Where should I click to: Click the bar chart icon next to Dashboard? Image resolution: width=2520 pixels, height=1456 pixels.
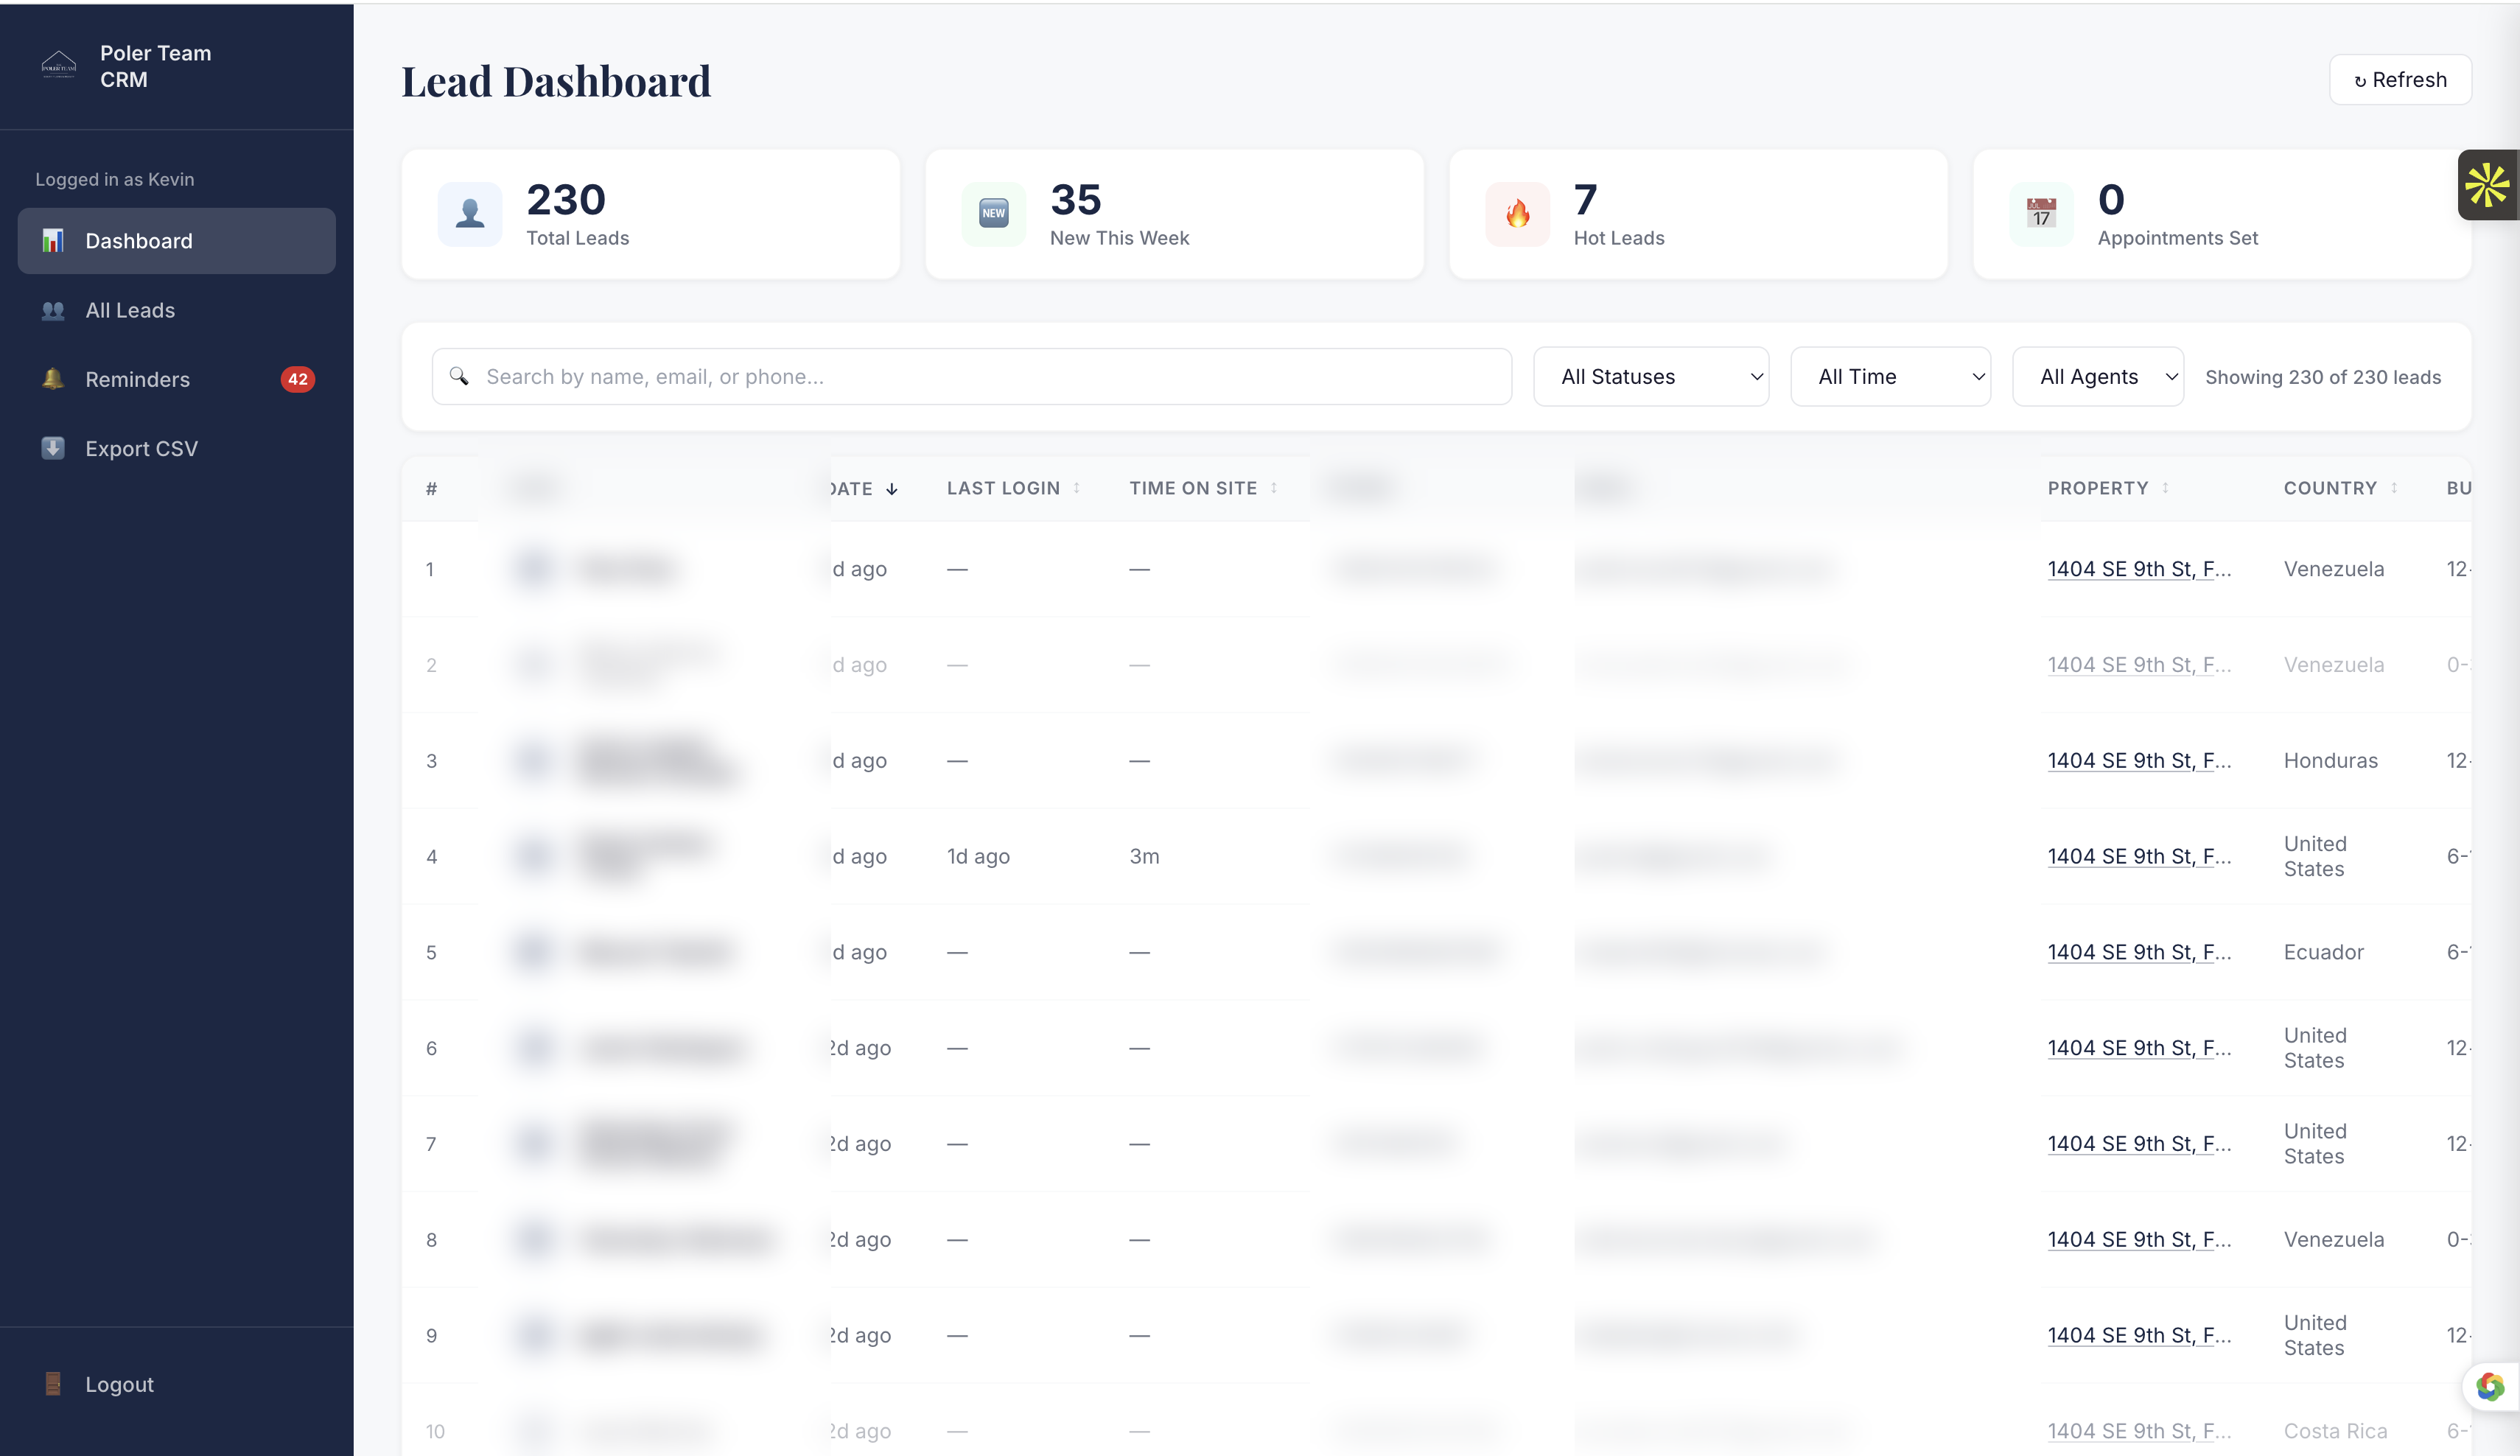click(53, 241)
